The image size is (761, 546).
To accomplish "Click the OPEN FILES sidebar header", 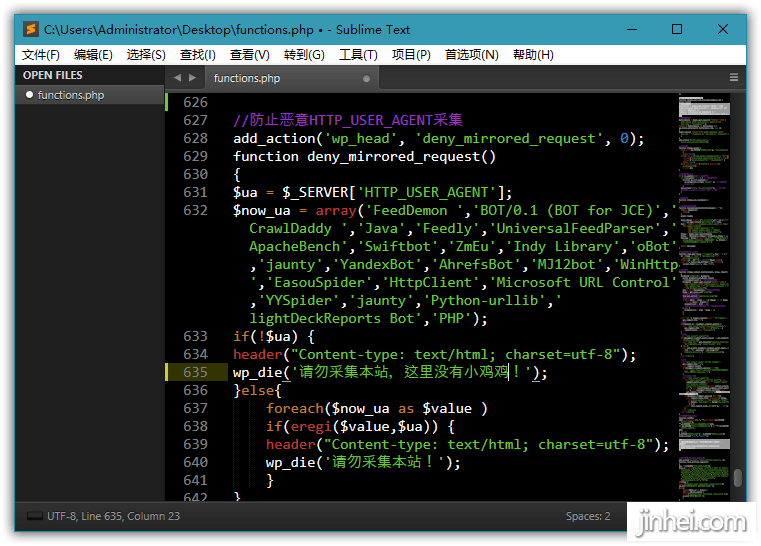I will coord(52,75).
